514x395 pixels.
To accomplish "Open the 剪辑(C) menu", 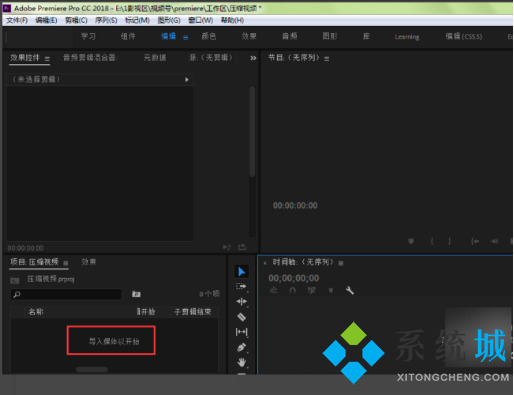I will (x=76, y=20).
